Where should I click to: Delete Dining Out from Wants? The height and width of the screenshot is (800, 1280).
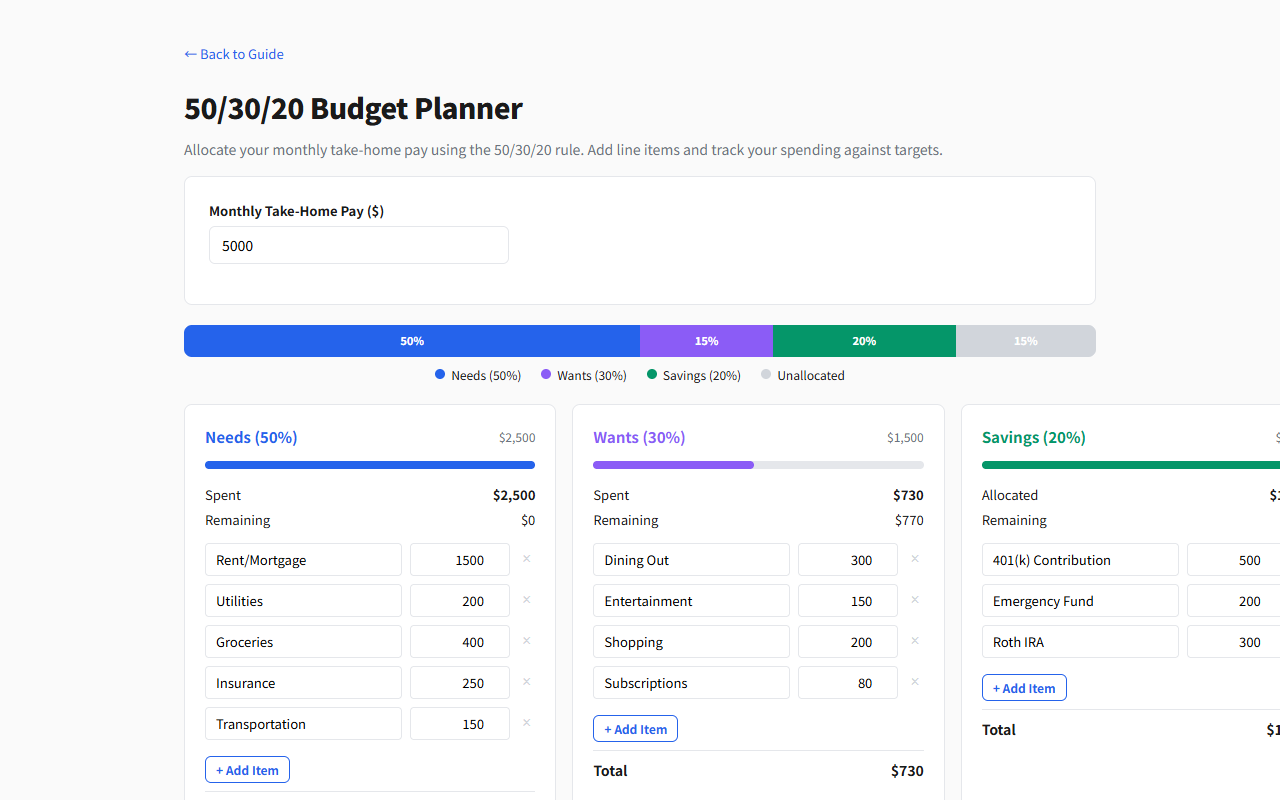pos(915,559)
